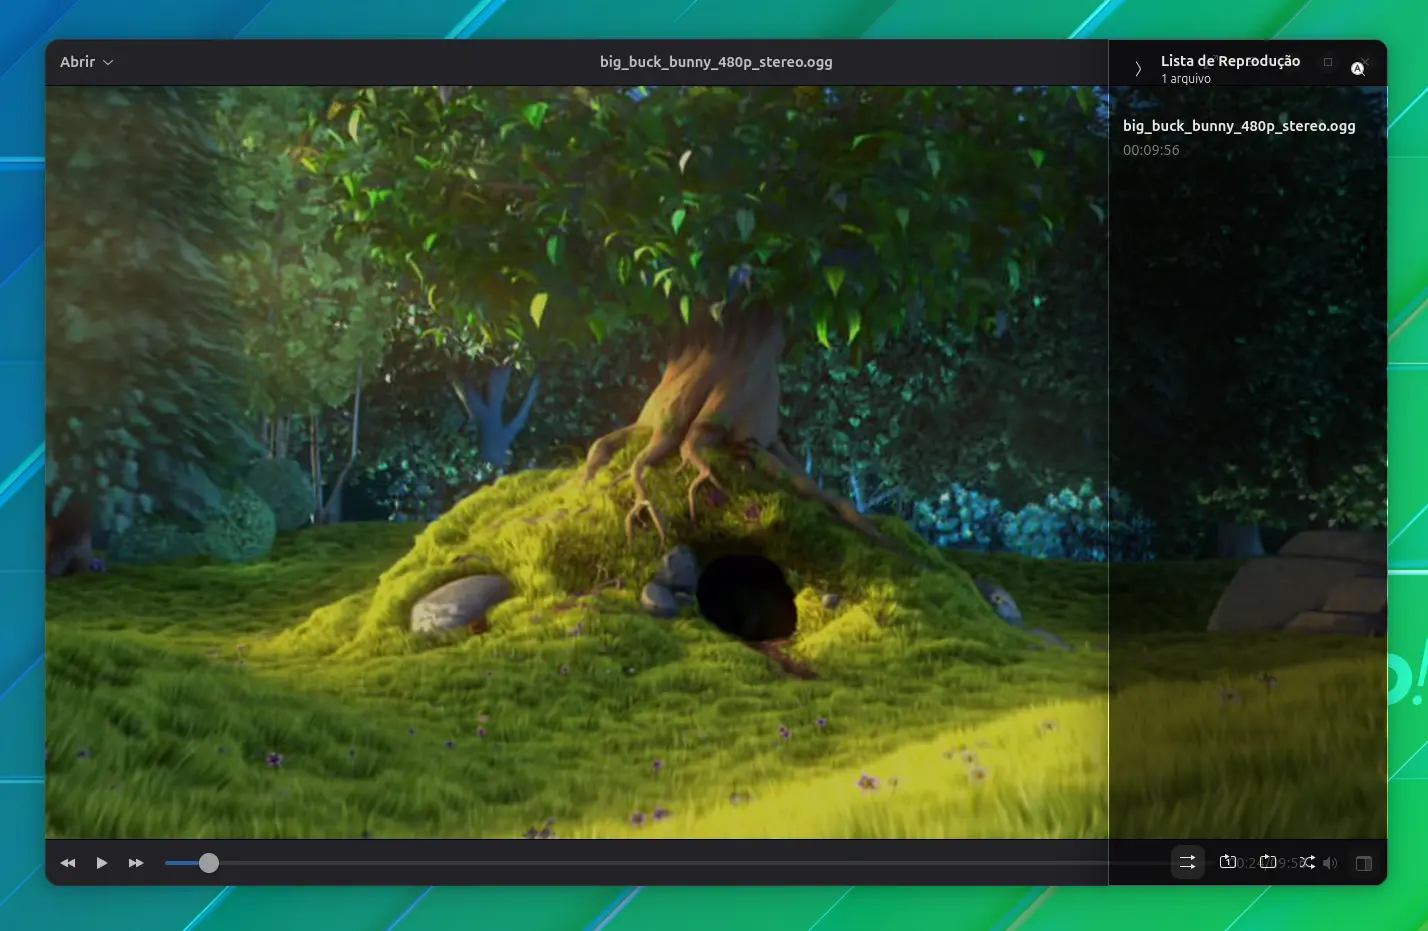Skip forward with the fast-forward button
Image resolution: width=1428 pixels, height=931 pixels.
(136, 863)
